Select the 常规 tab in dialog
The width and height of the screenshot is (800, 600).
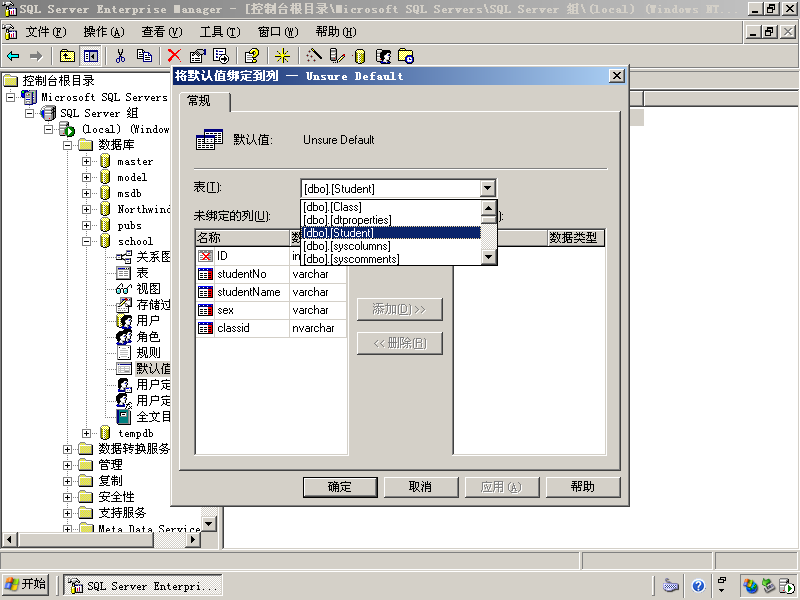(205, 101)
